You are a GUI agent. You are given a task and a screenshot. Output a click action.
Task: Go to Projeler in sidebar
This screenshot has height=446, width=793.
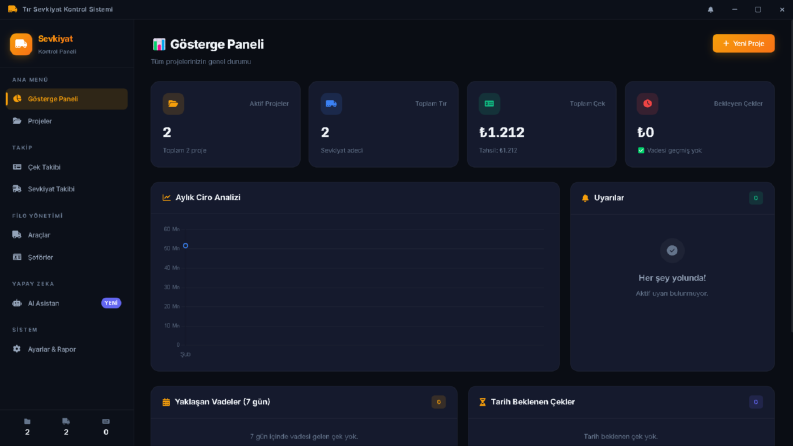pyautogui.click(x=67, y=121)
